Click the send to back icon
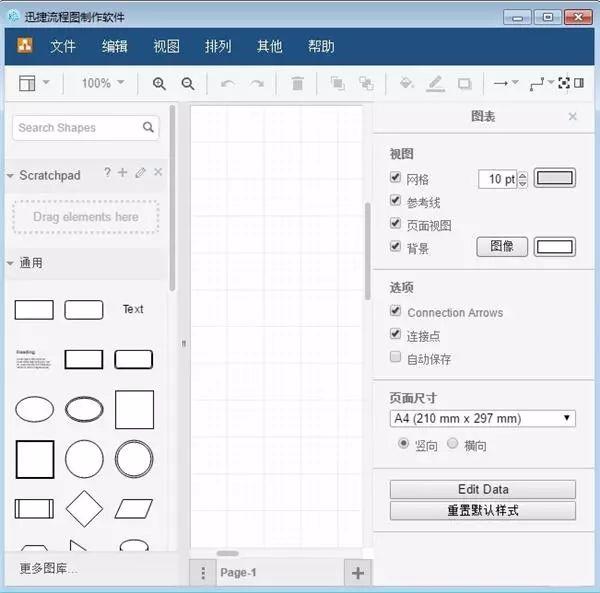Screen dimensions: 600x593 click(366, 83)
